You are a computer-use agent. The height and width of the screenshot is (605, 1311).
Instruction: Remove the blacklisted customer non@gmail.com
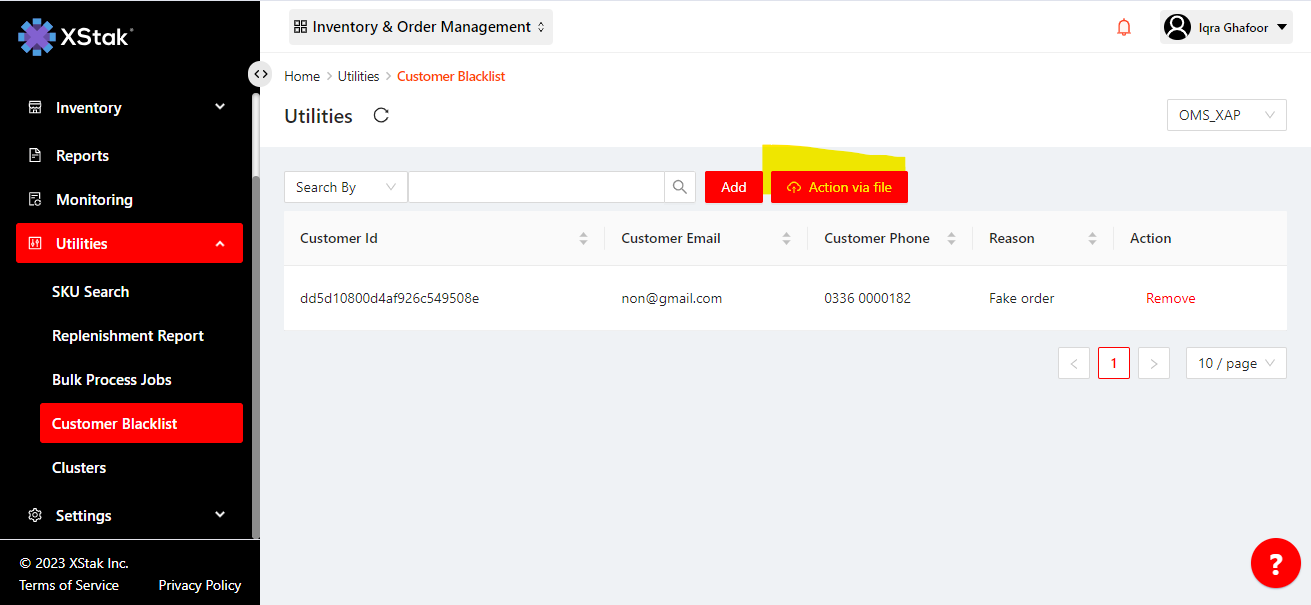(1170, 298)
